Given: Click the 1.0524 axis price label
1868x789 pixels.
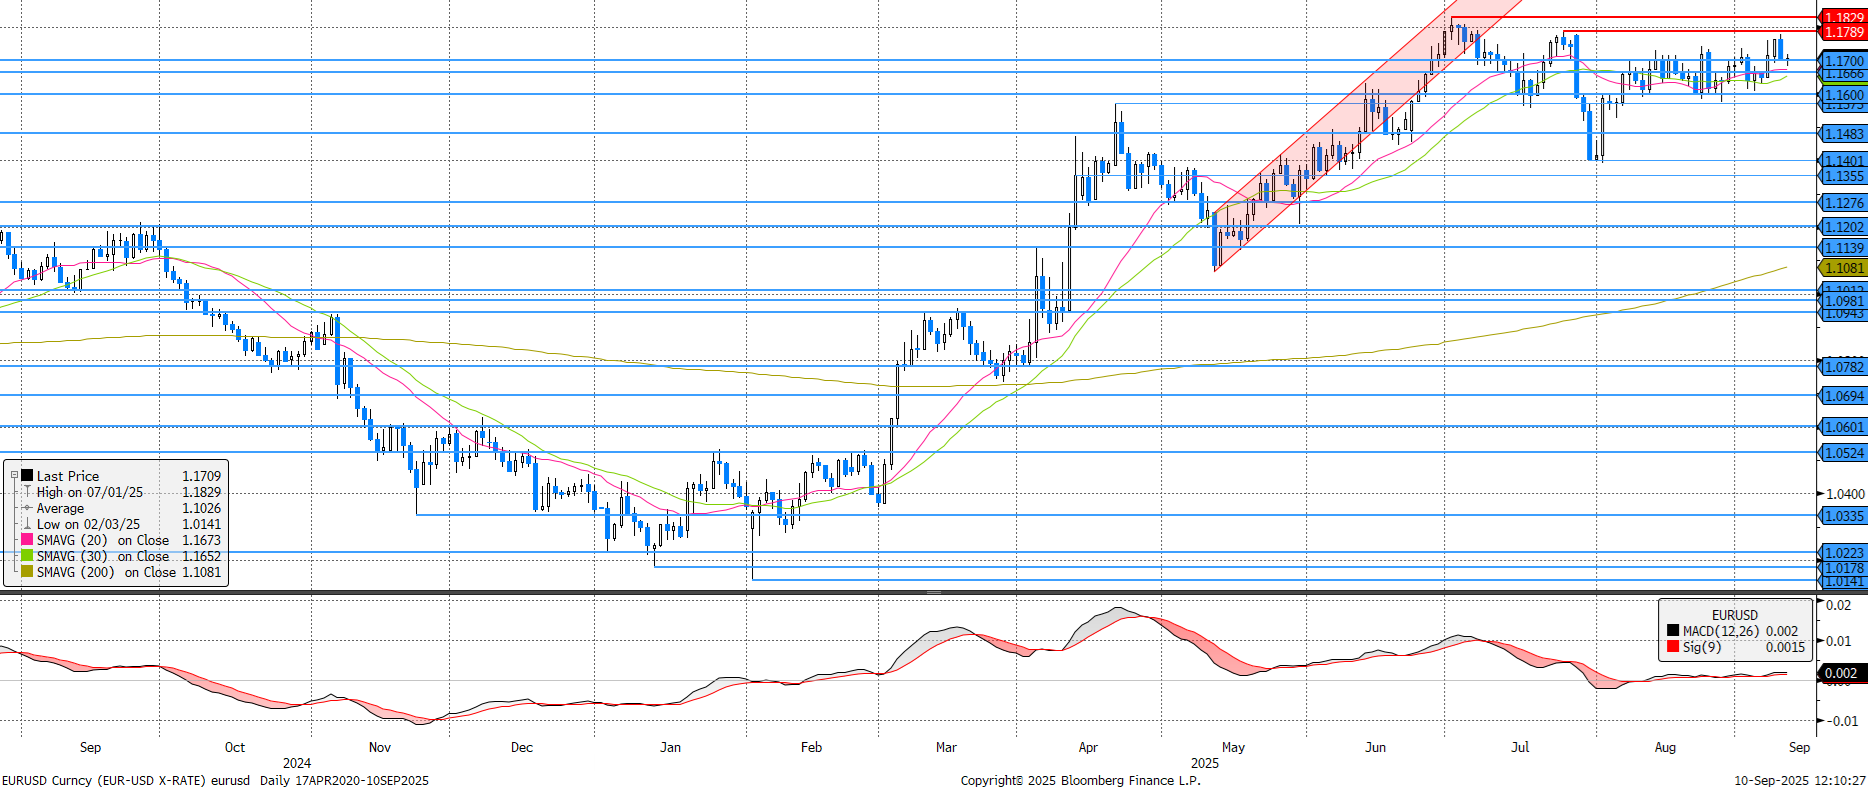Looking at the screenshot, I should click(x=1842, y=453).
